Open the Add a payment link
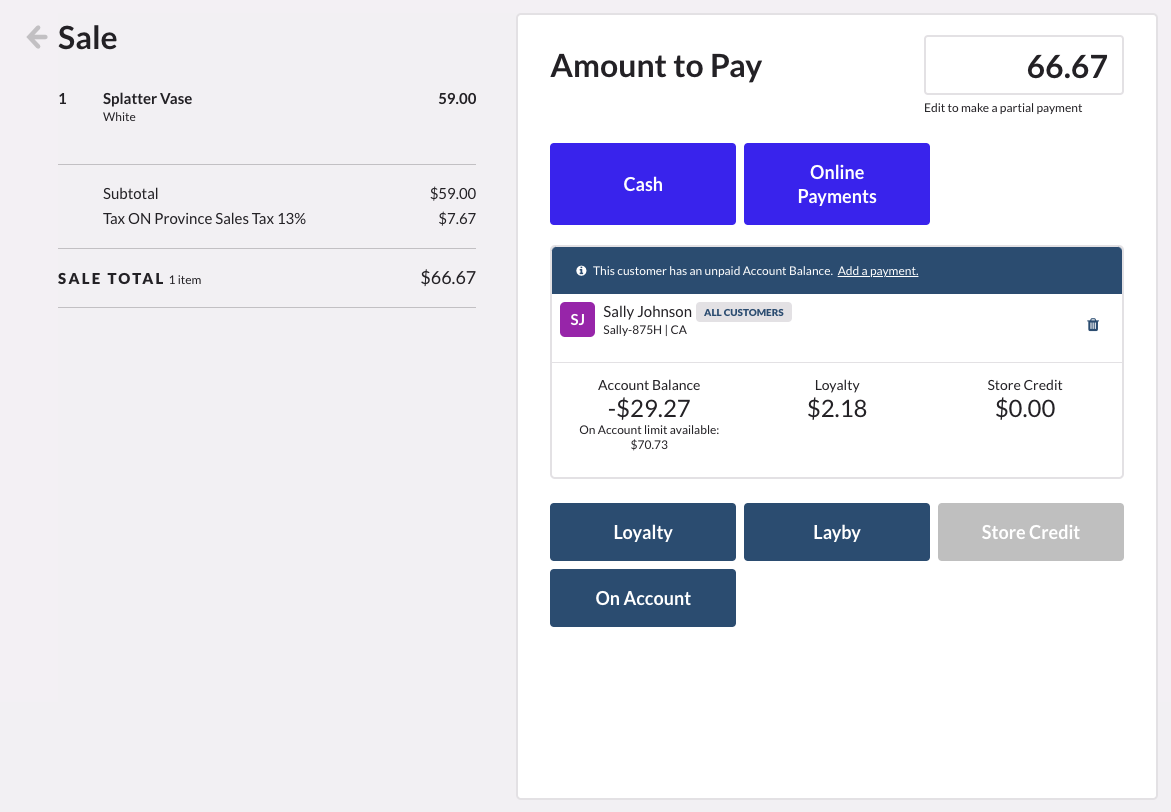The width and height of the screenshot is (1171, 812). click(x=877, y=271)
